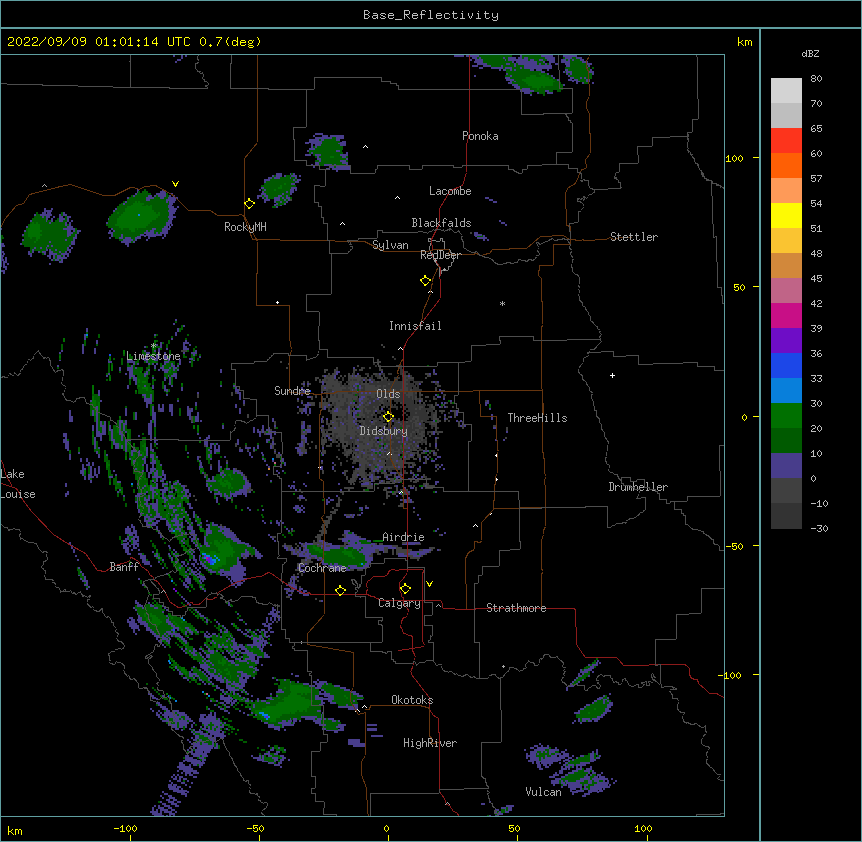
Task: Click the 100 tick on right axis
Action: coord(734,158)
